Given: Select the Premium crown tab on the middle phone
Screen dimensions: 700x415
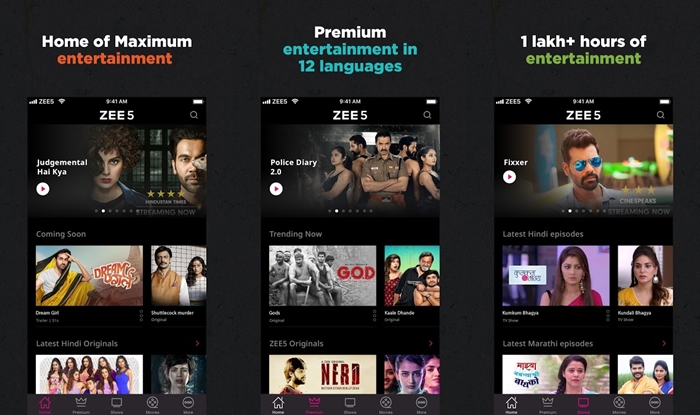Looking at the screenshot, I should (314, 405).
